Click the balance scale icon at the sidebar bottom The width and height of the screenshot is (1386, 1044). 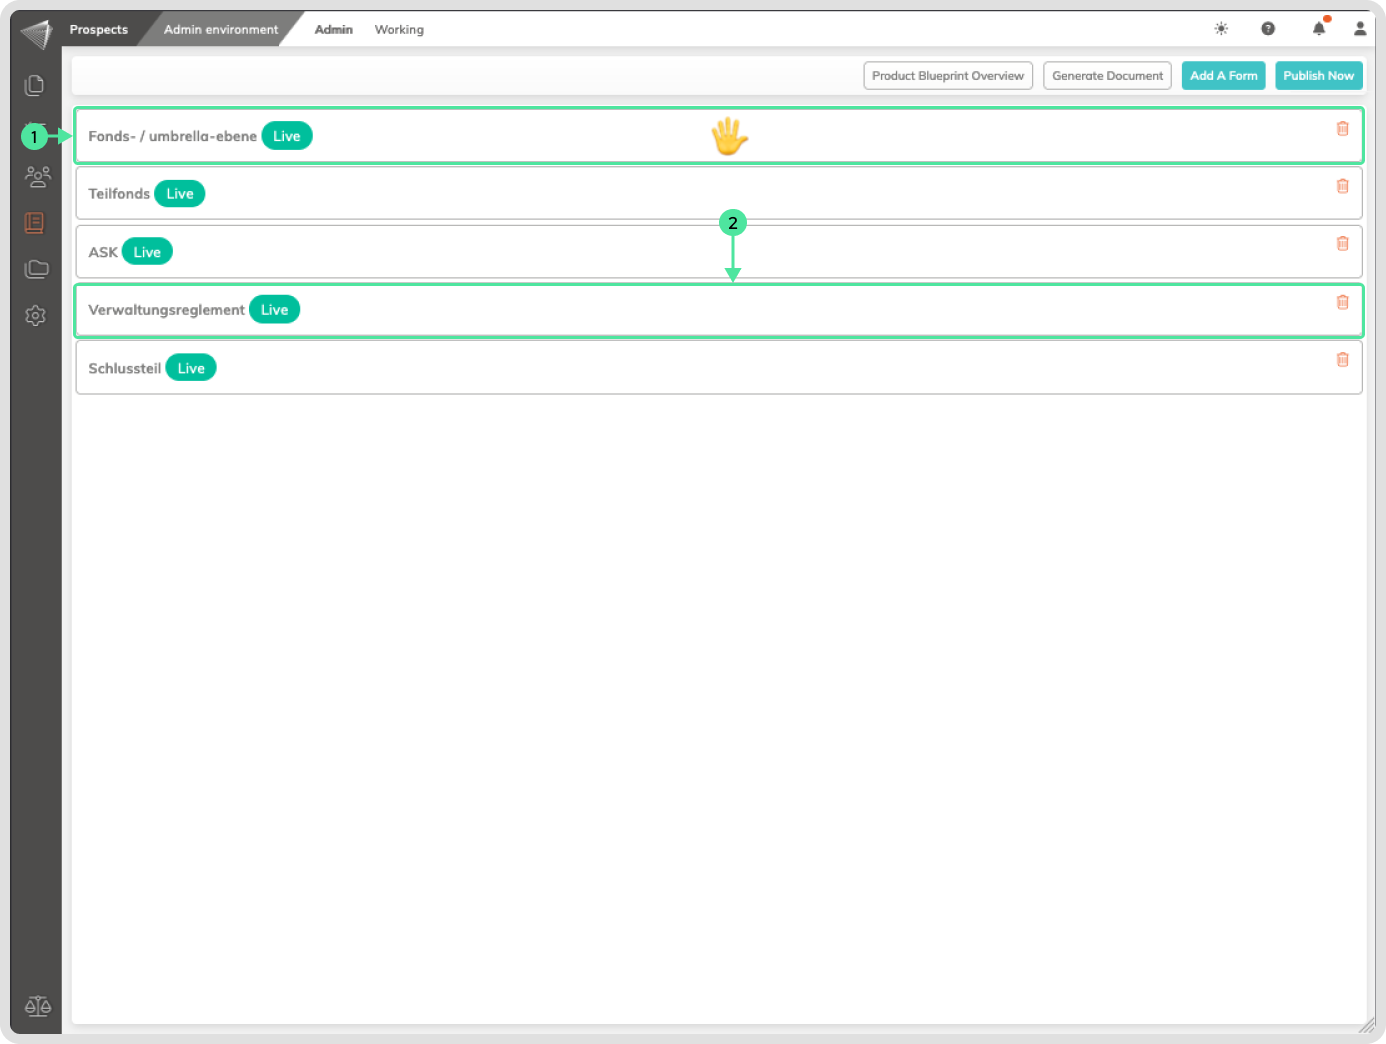tap(38, 1006)
